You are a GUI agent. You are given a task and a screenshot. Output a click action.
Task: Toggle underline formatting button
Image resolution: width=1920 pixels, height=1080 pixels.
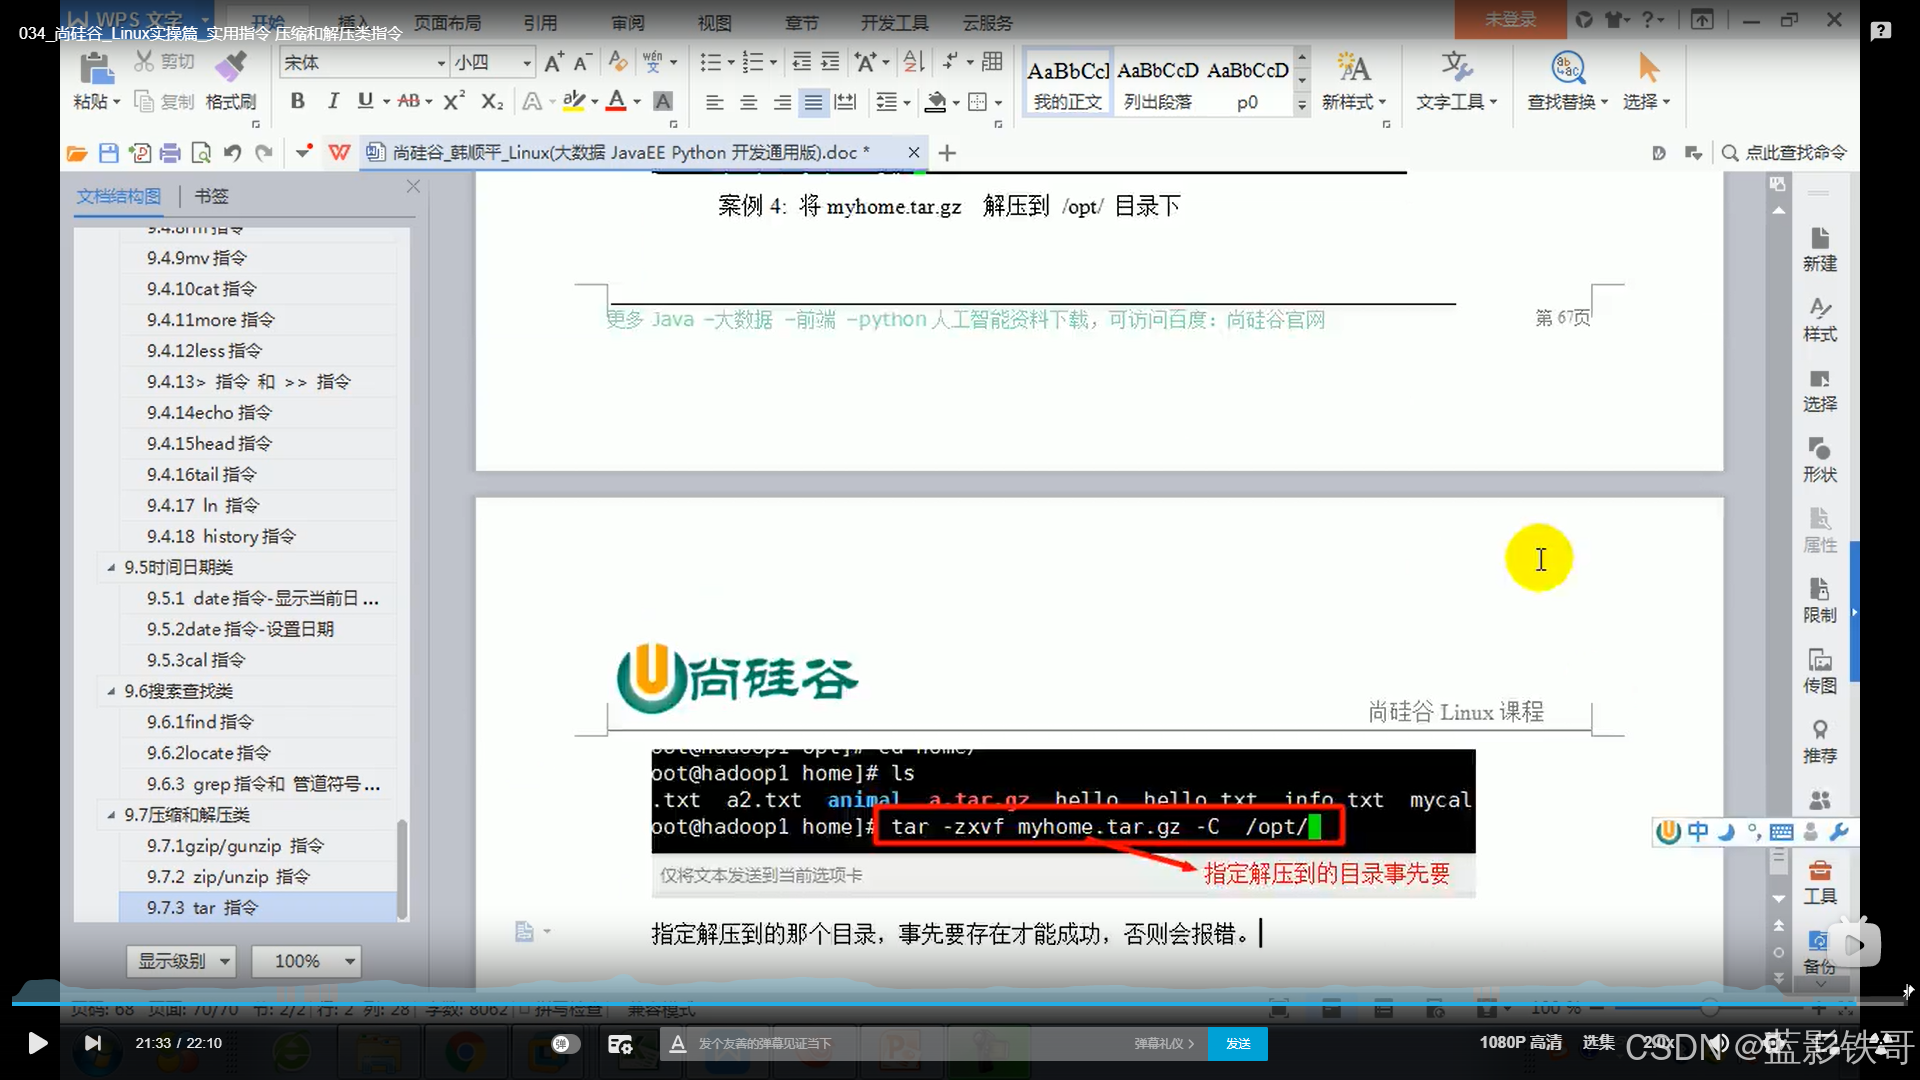pos(365,101)
